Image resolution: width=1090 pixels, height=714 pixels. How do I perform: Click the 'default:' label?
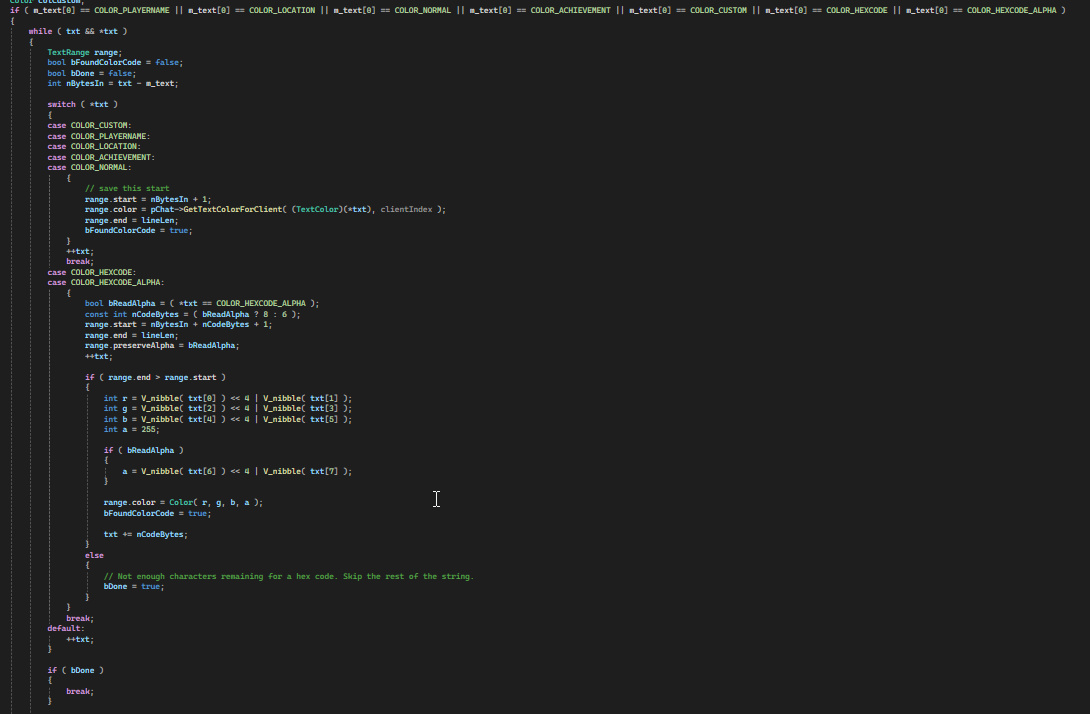coord(66,628)
